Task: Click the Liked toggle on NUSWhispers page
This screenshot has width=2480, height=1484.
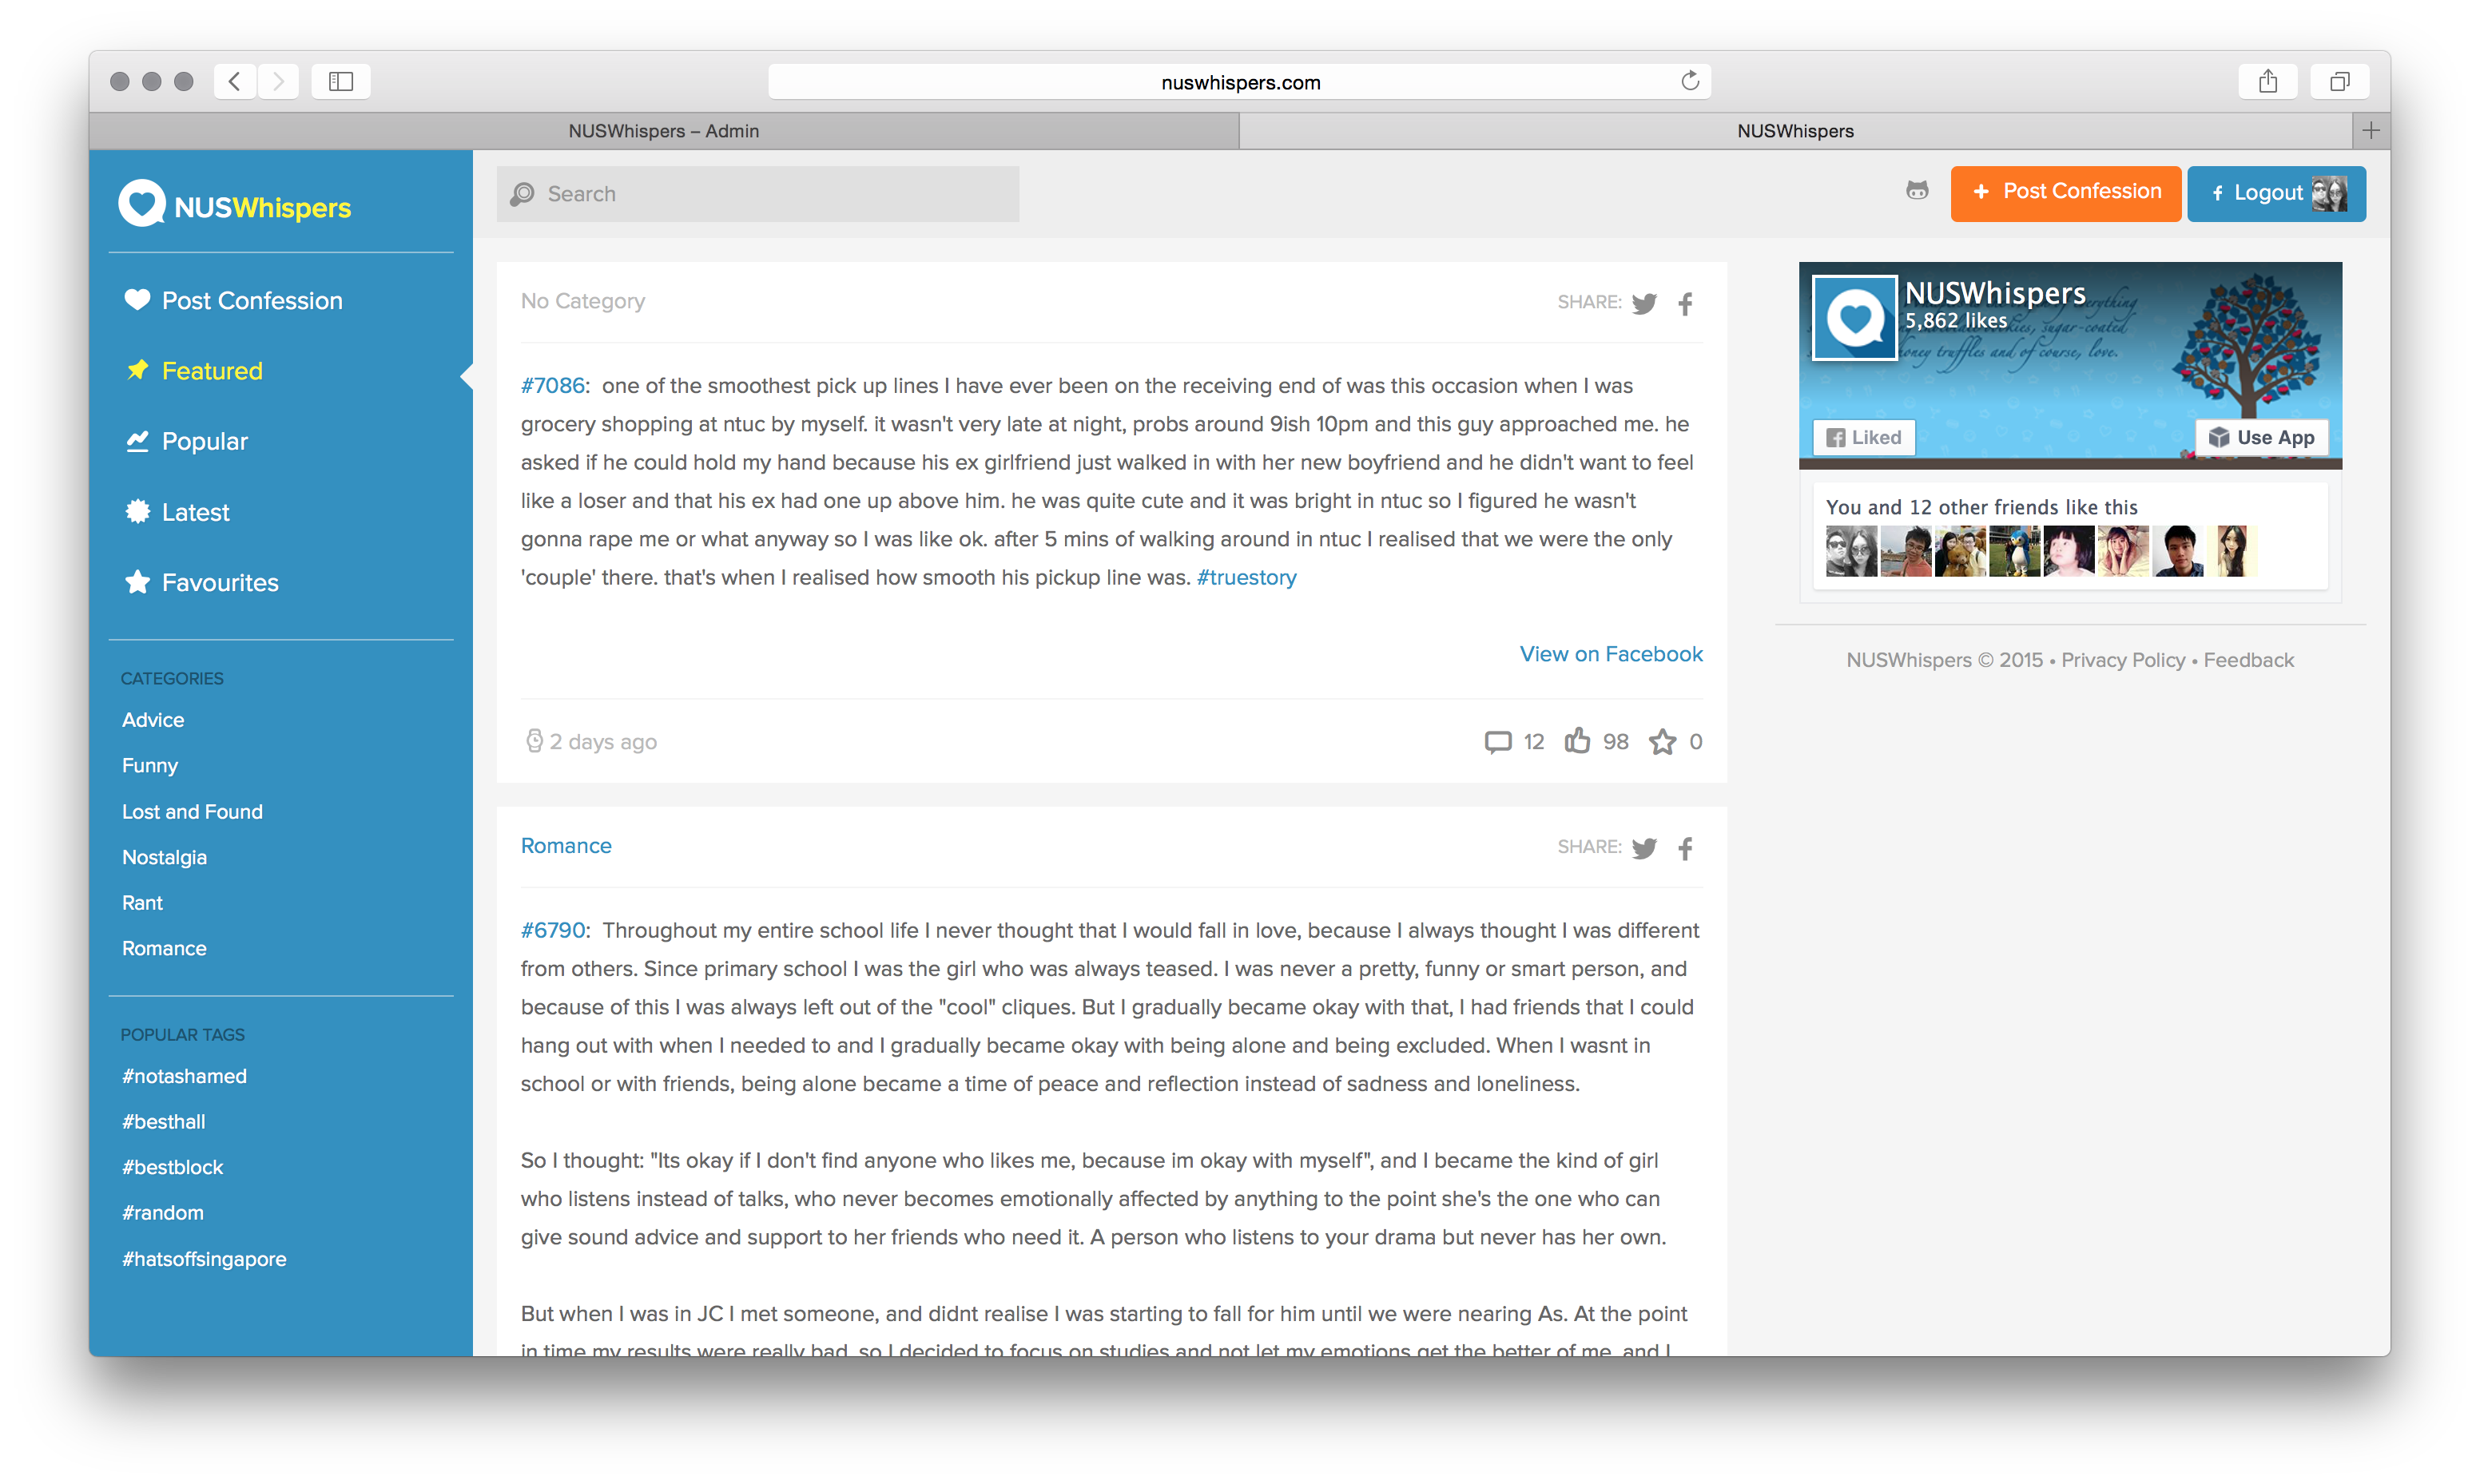Action: [1866, 436]
